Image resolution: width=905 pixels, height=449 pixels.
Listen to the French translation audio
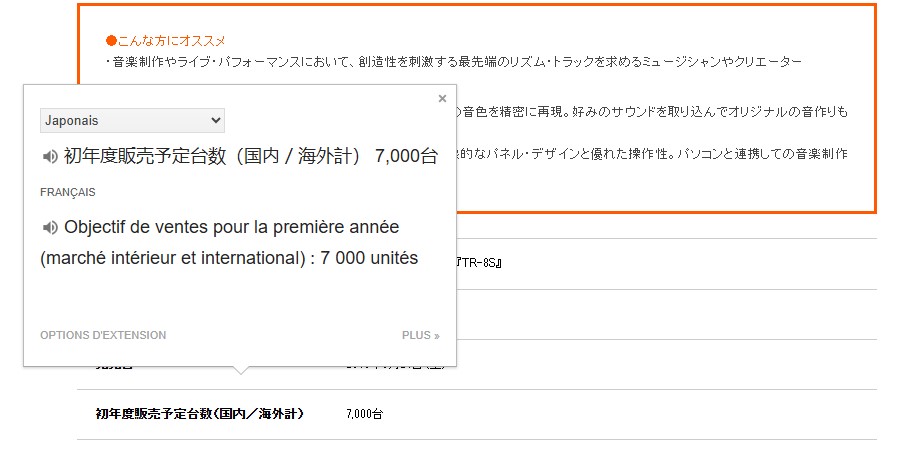49,227
